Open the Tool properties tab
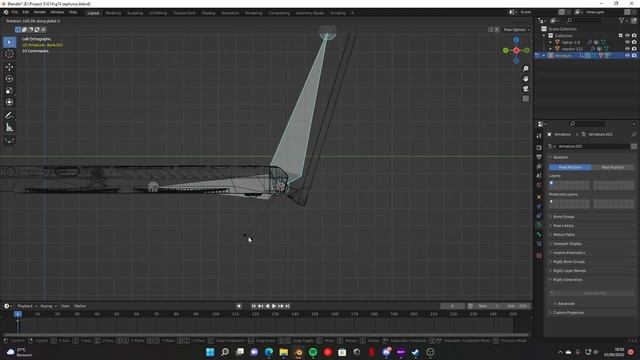Viewport: 640px width, 360px height. tap(539, 136)
